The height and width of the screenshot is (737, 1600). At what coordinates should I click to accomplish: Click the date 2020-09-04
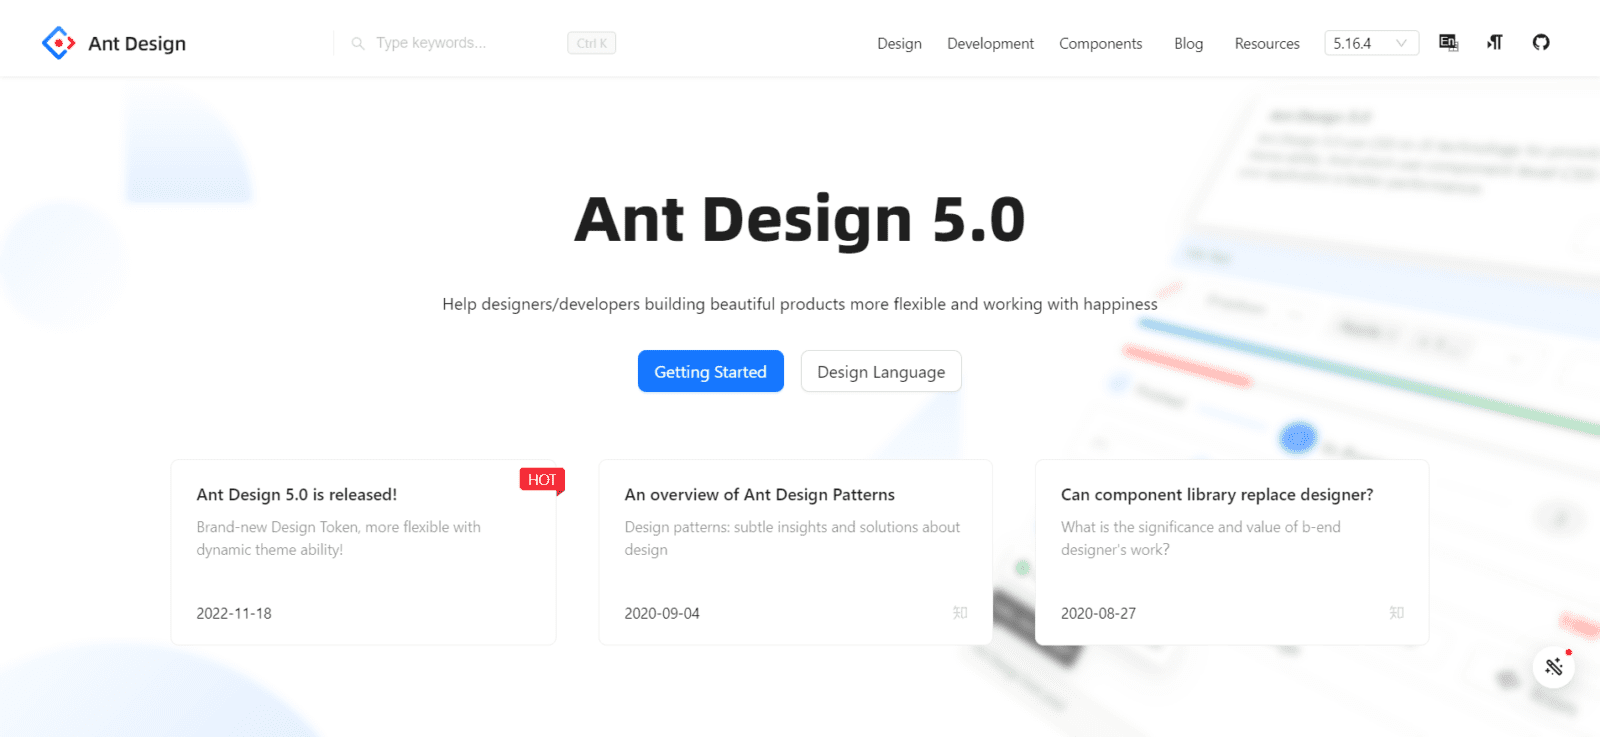pos(662,613)
